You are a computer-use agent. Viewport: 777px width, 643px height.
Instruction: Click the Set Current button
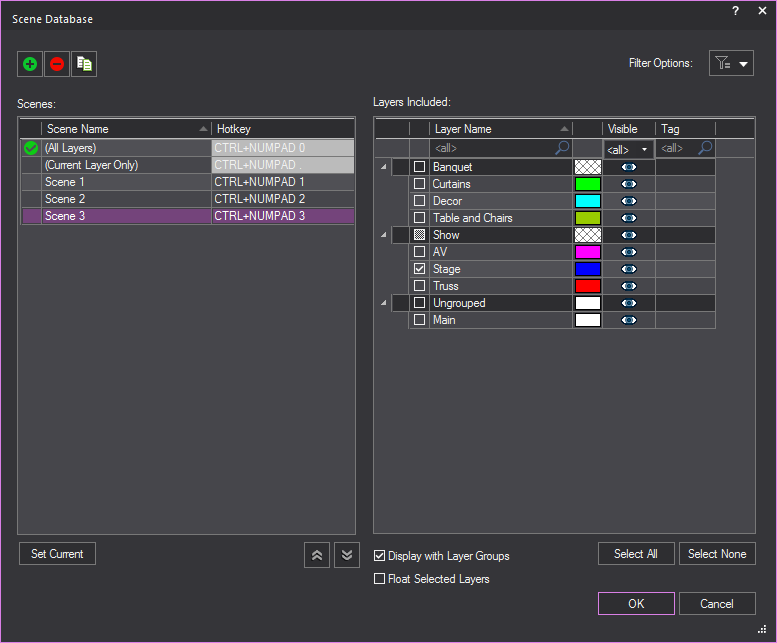[57, 554]
